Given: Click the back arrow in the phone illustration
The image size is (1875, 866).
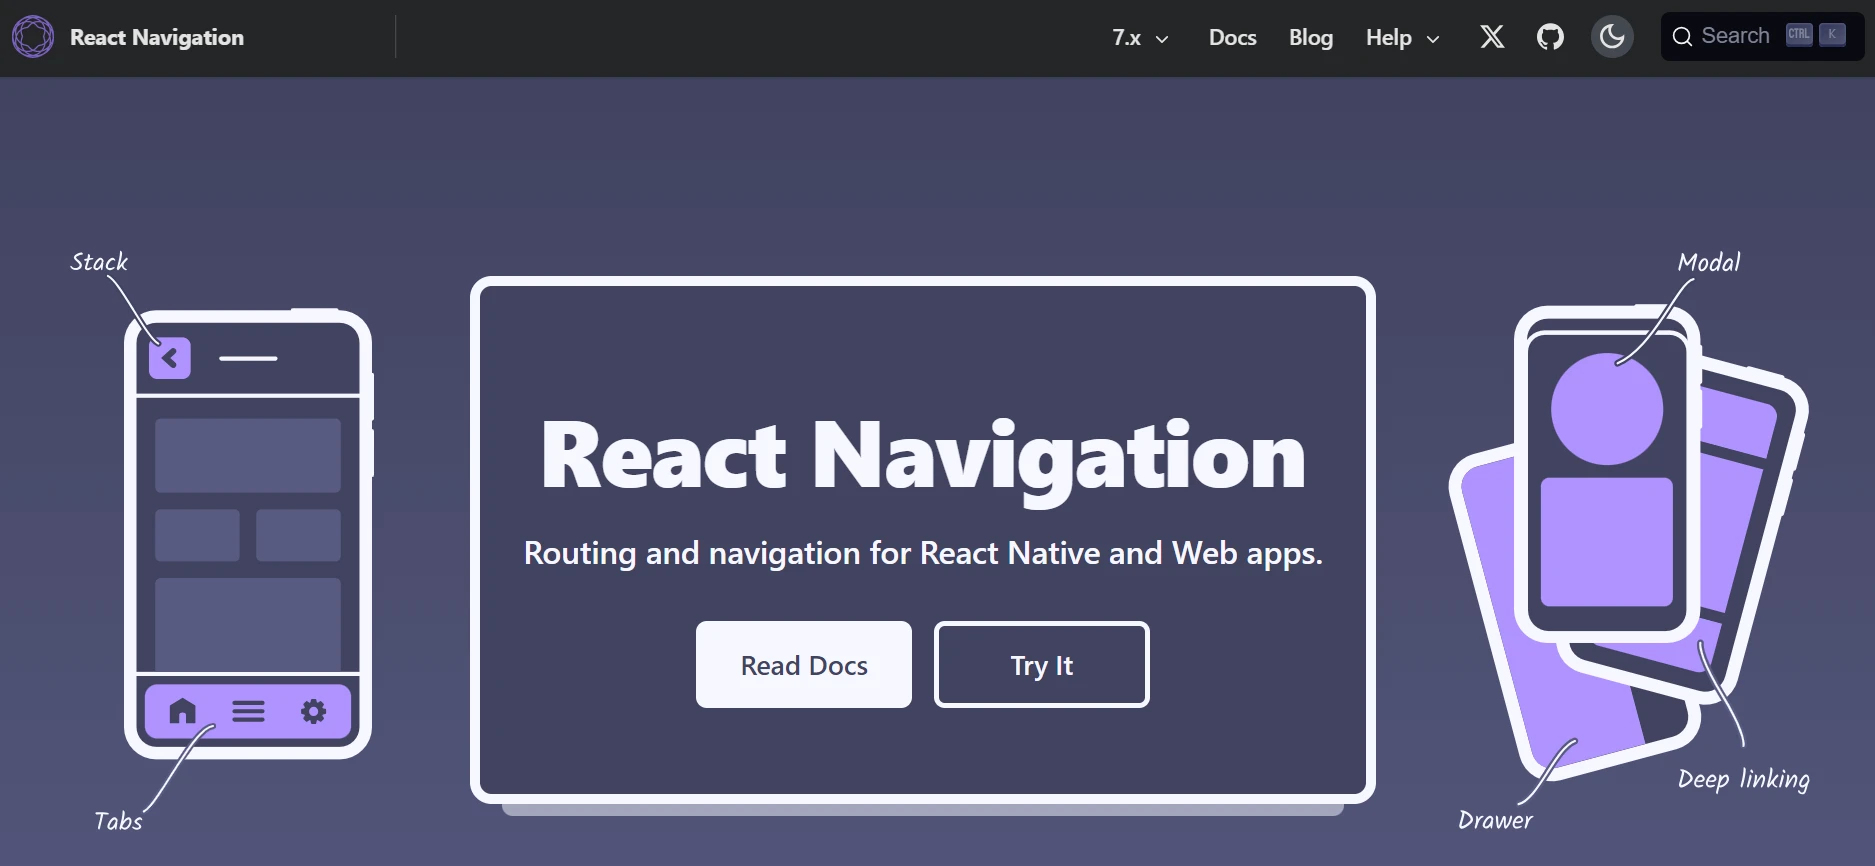Looking at the screenshot, I should [x=170, y=358].
